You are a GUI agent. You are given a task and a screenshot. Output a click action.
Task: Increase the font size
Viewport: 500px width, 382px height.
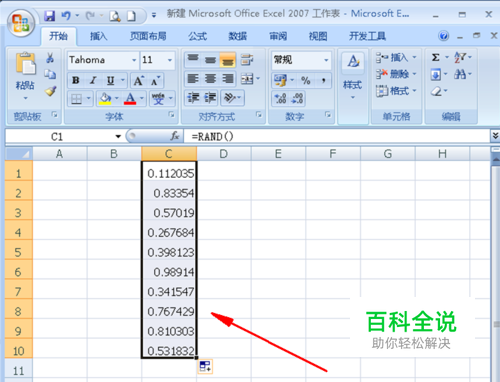click(x=138, y=80)
